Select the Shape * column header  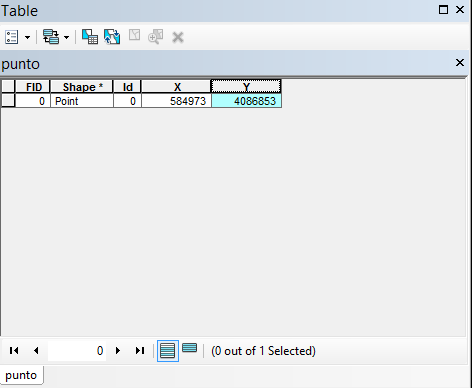click(82, 87)
